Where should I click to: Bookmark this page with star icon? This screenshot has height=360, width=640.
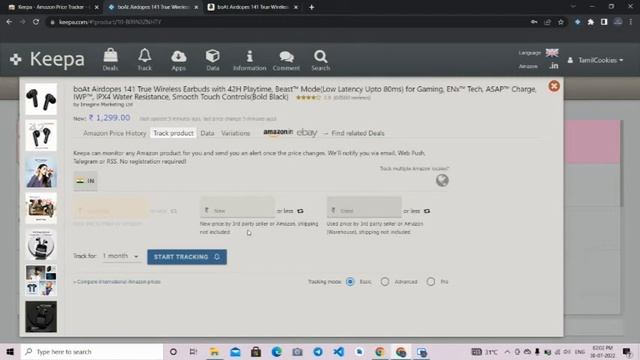(561, 22)
